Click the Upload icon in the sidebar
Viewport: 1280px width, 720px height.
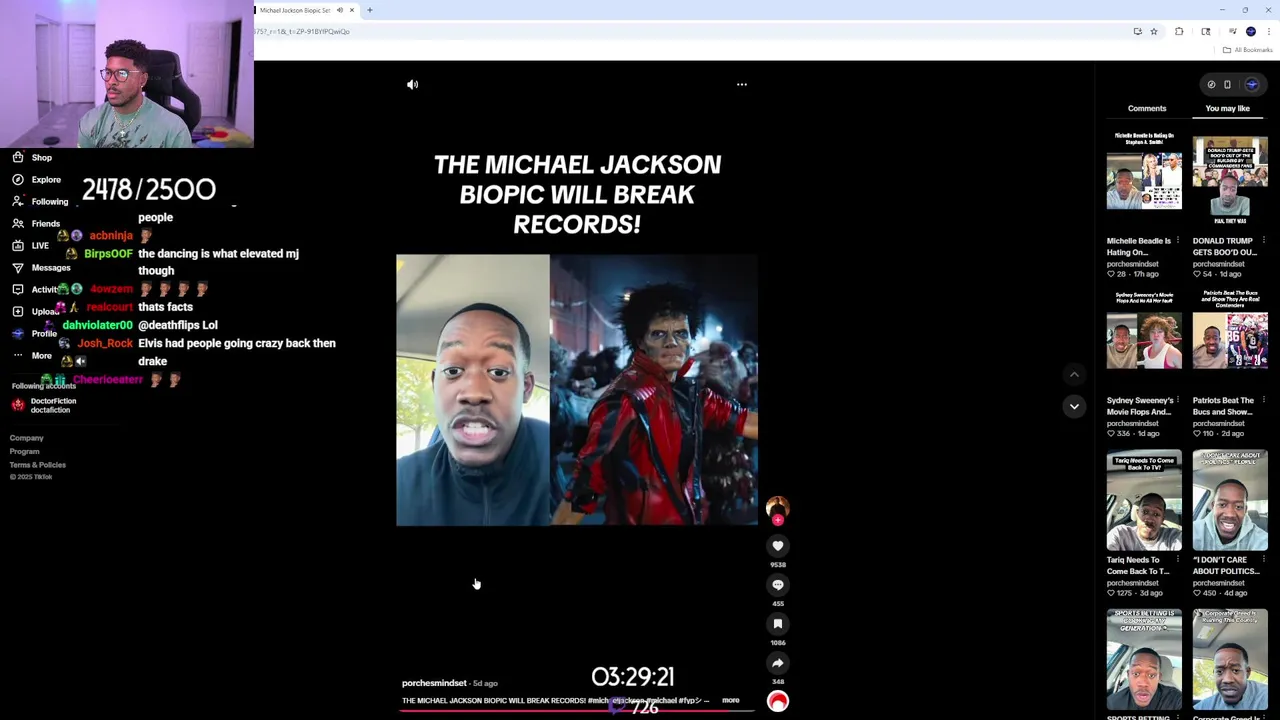18,311
